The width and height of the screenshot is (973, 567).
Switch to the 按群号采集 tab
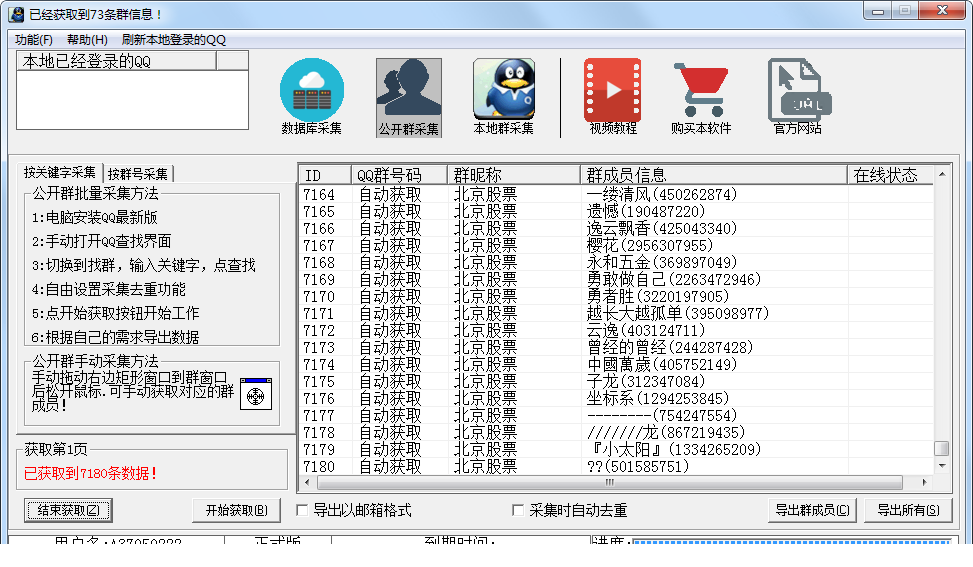pos(139,173)
